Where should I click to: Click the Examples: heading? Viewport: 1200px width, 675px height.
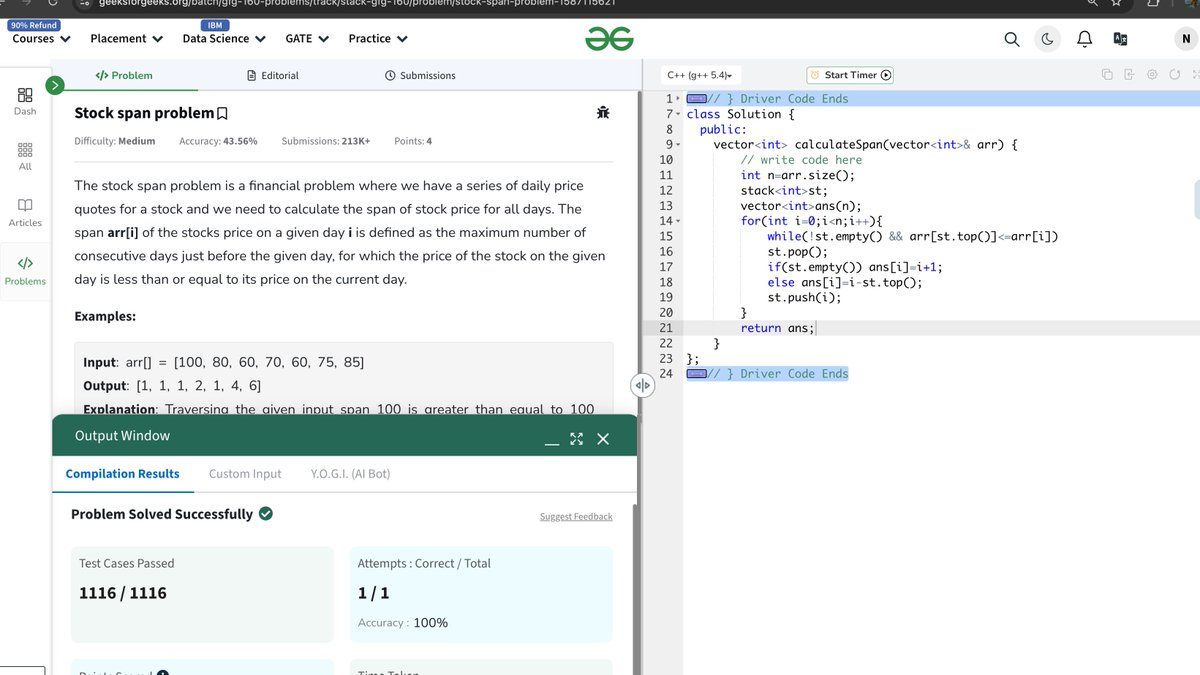[105, 317]
